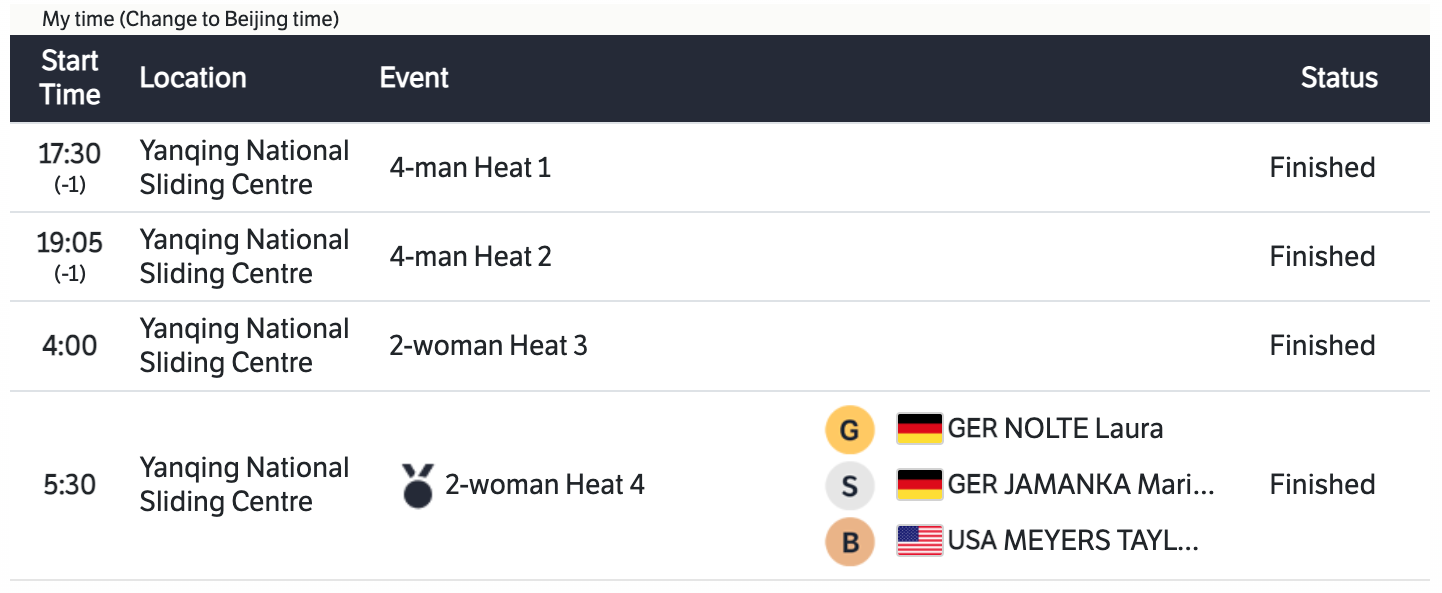Open the 4-man Heat 1 event
Image resolution: width=1442 pixels, height=593 pixels.
point(470,168)
